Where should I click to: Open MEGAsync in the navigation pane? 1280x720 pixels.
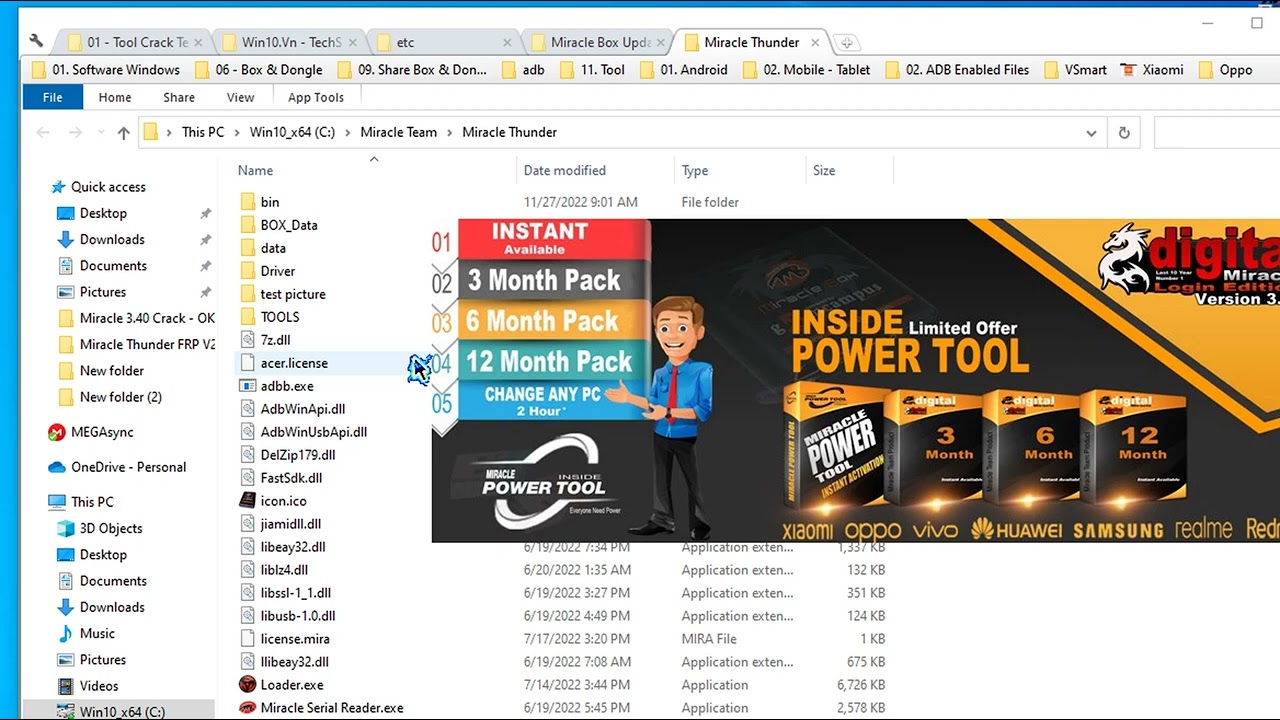point(101,432)
